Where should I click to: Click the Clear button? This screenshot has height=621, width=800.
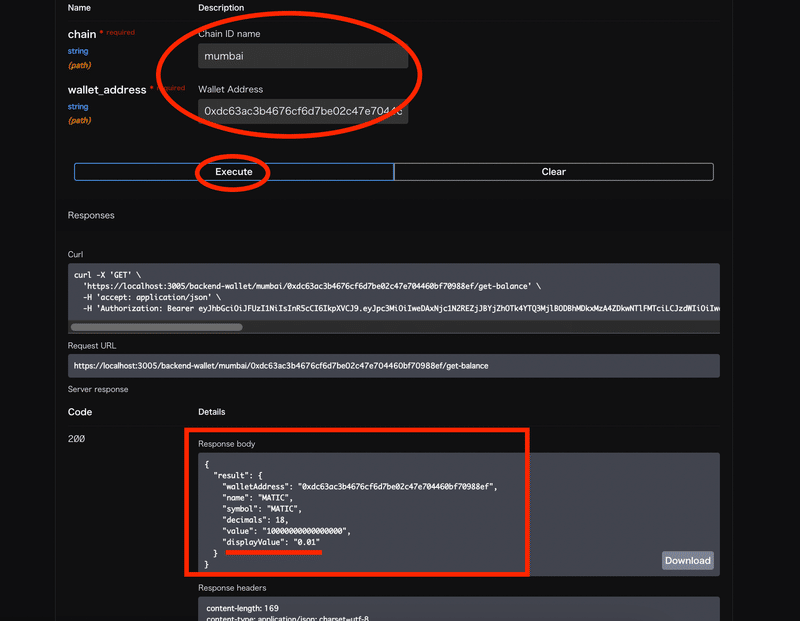click(554, 172)
